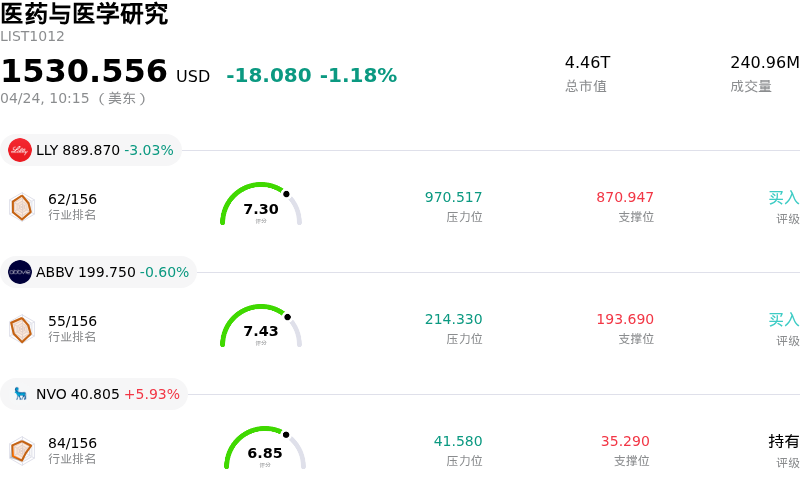Screen dimensions: 800x488
Task: Open the LLY 889.870 stock chip
Action: click(x=91, y=150)
